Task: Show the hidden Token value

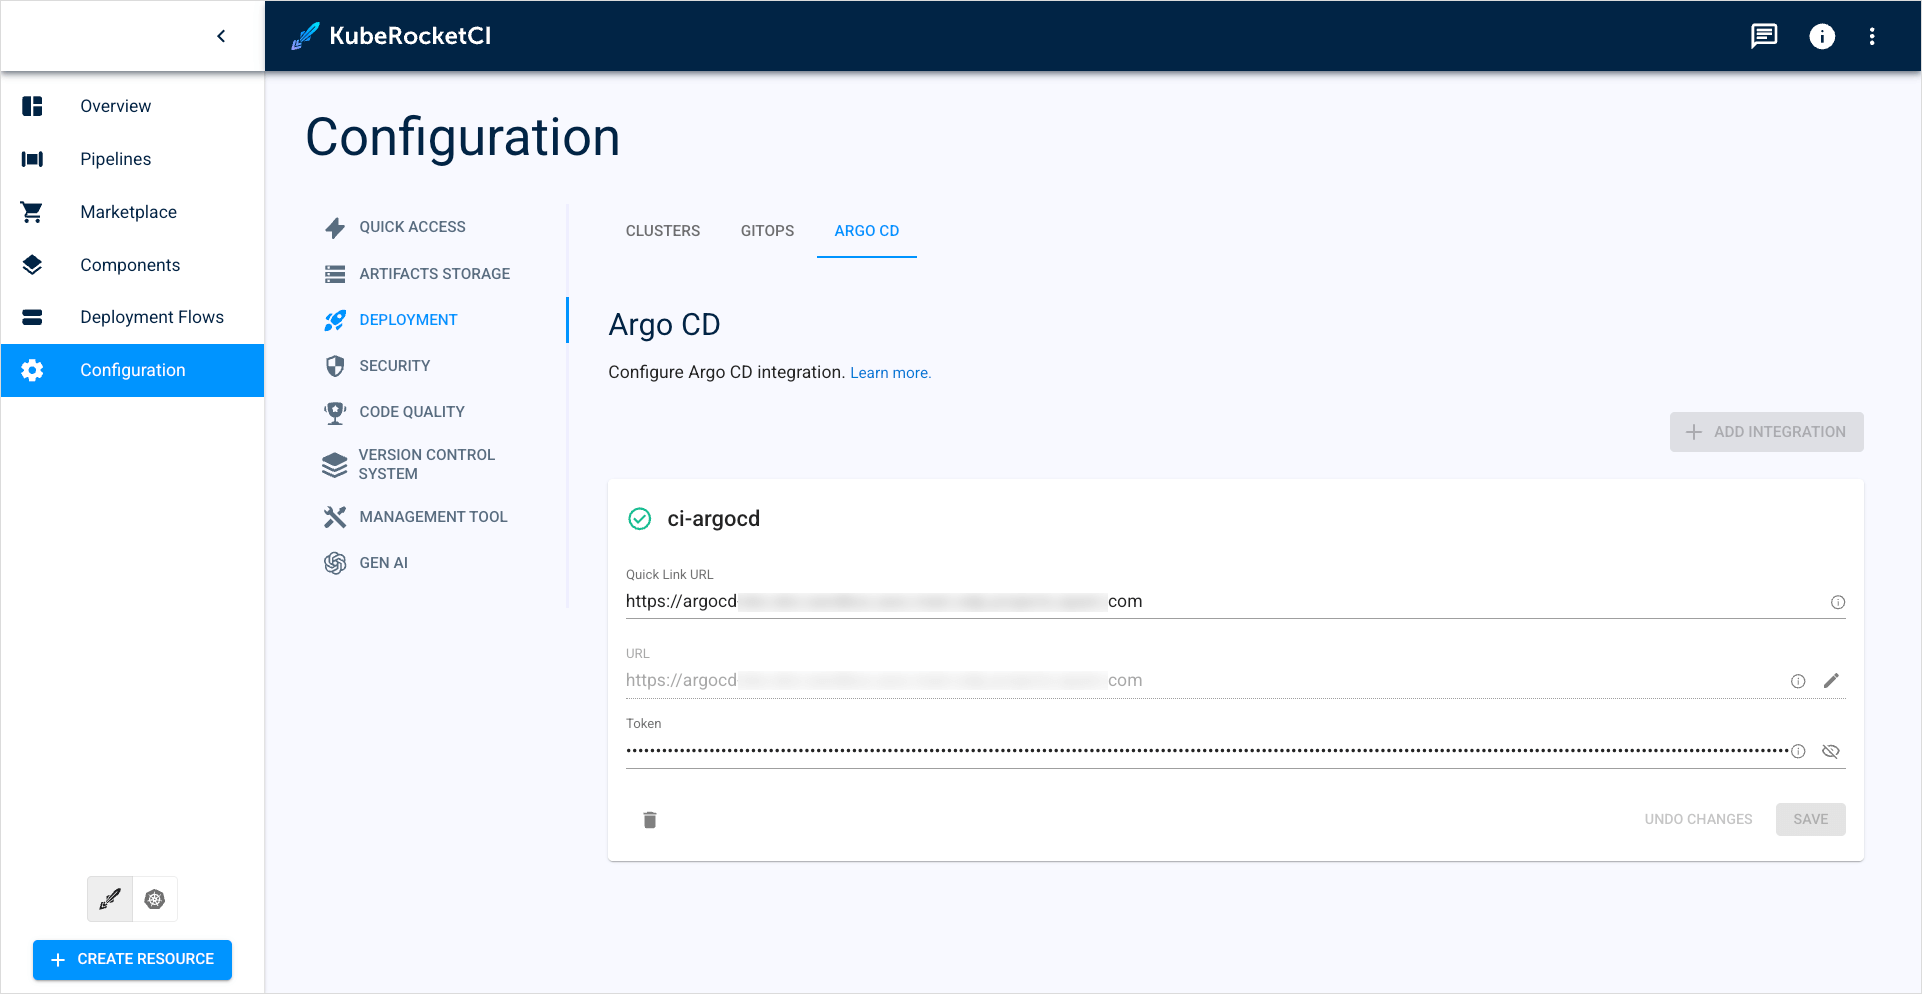Action: (1831, 751)
